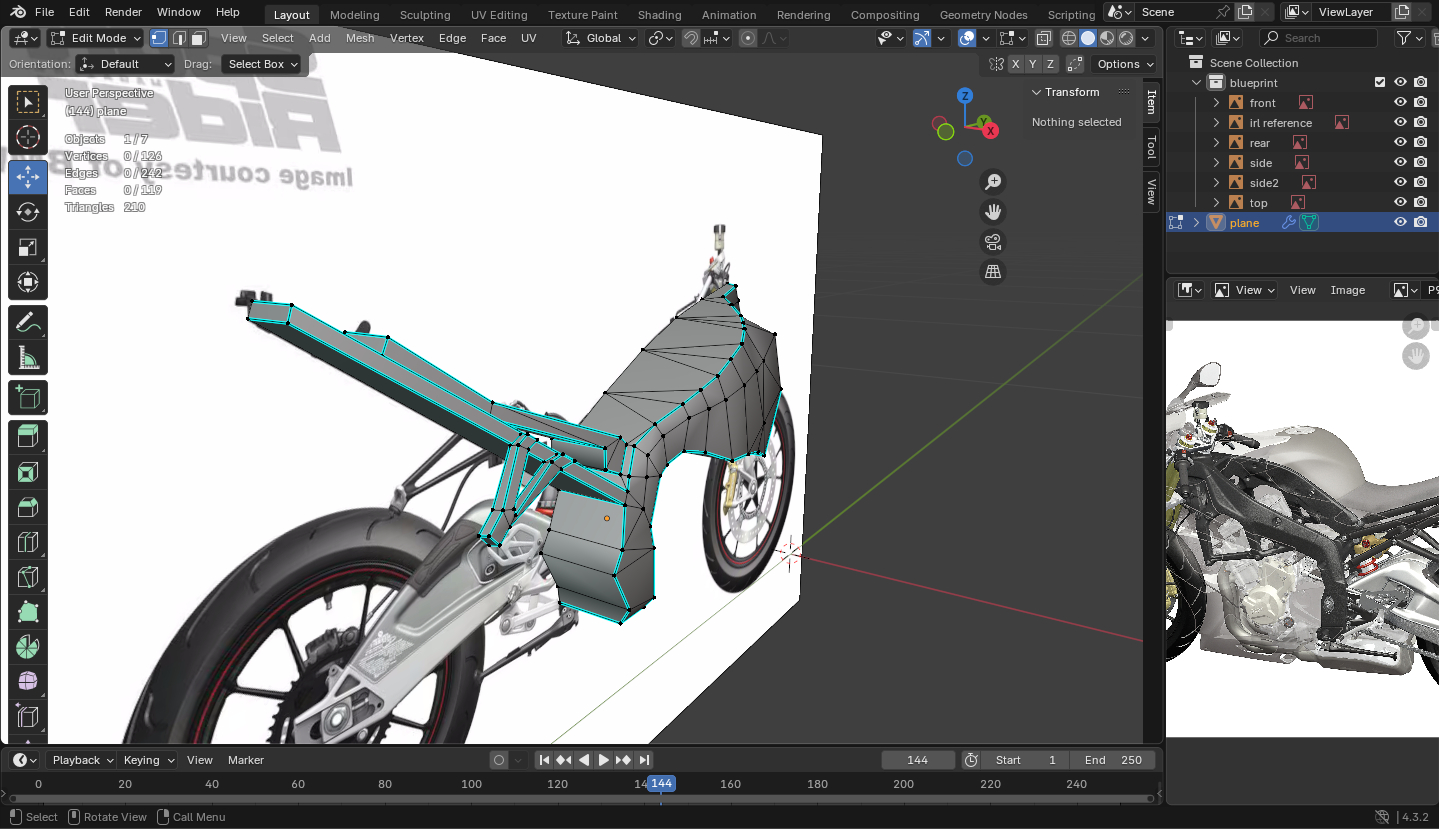The width and height of the screenshot is (1439, 829).
Task: Play the animation forward
Action: 604,760
